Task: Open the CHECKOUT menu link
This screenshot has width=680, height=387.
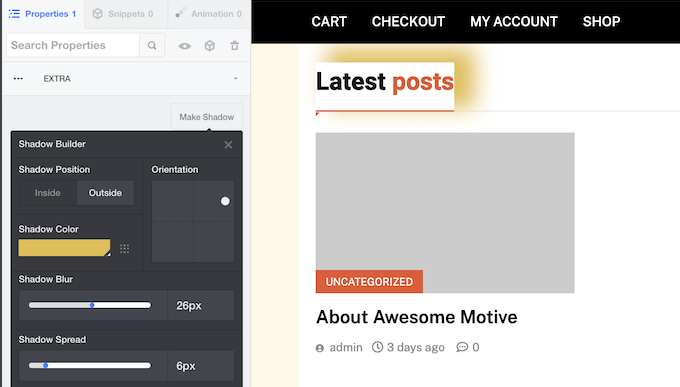Action: [408, 21]
